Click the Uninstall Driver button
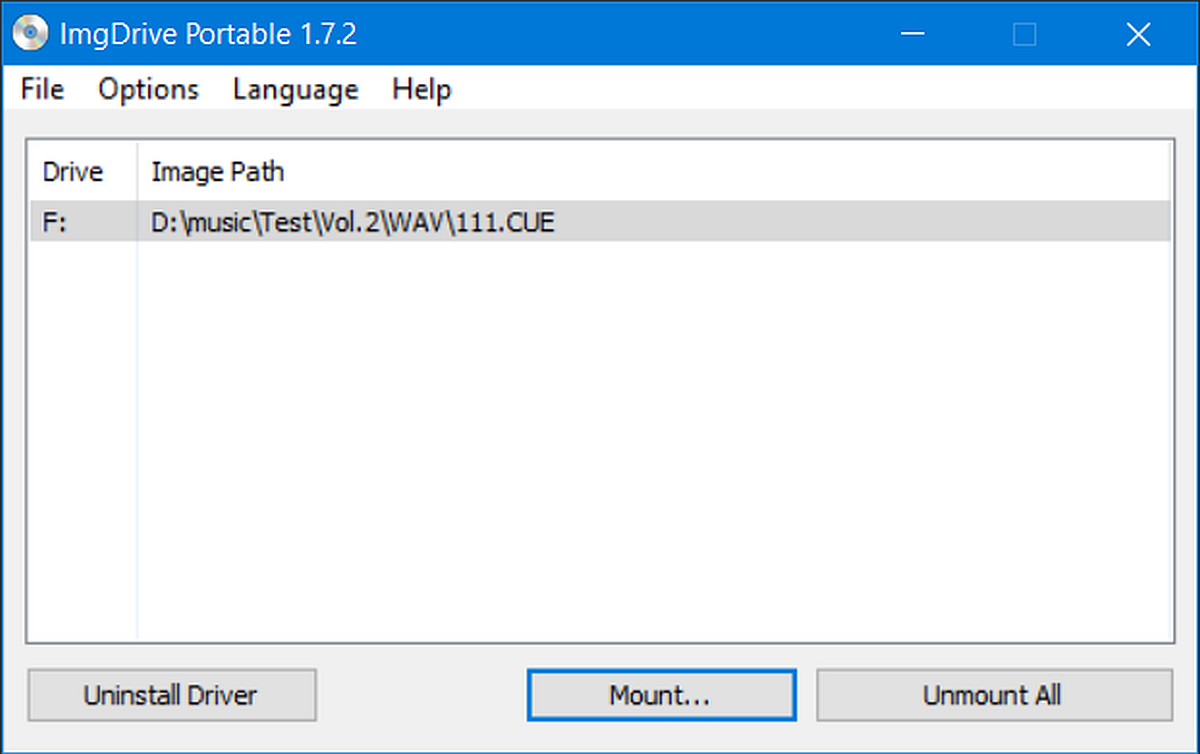Image resolution: width=1200 pixels, height=754 pixels. [171, 695]
